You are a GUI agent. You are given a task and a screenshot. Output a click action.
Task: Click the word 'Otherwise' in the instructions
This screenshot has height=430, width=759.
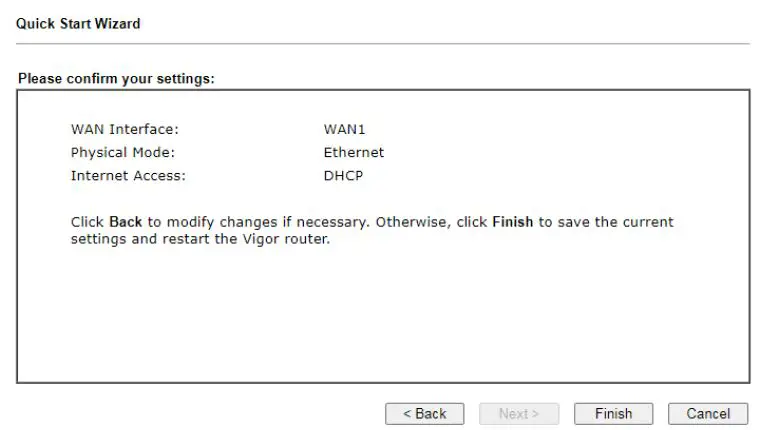[414, 222]
